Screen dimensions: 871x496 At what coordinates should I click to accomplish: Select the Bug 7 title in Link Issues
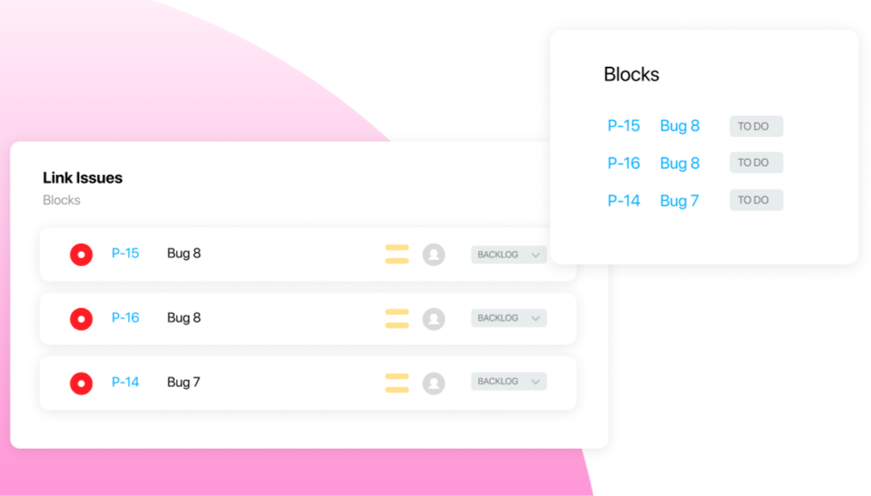[x=184, y=382]
